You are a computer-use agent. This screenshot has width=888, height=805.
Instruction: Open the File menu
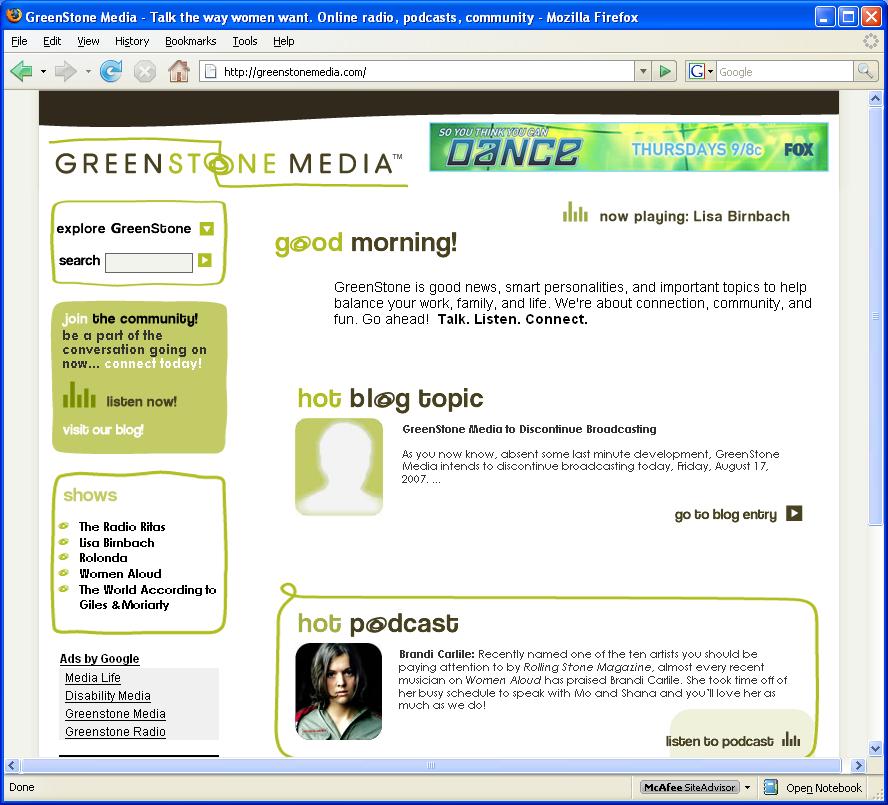coord(19,41)
